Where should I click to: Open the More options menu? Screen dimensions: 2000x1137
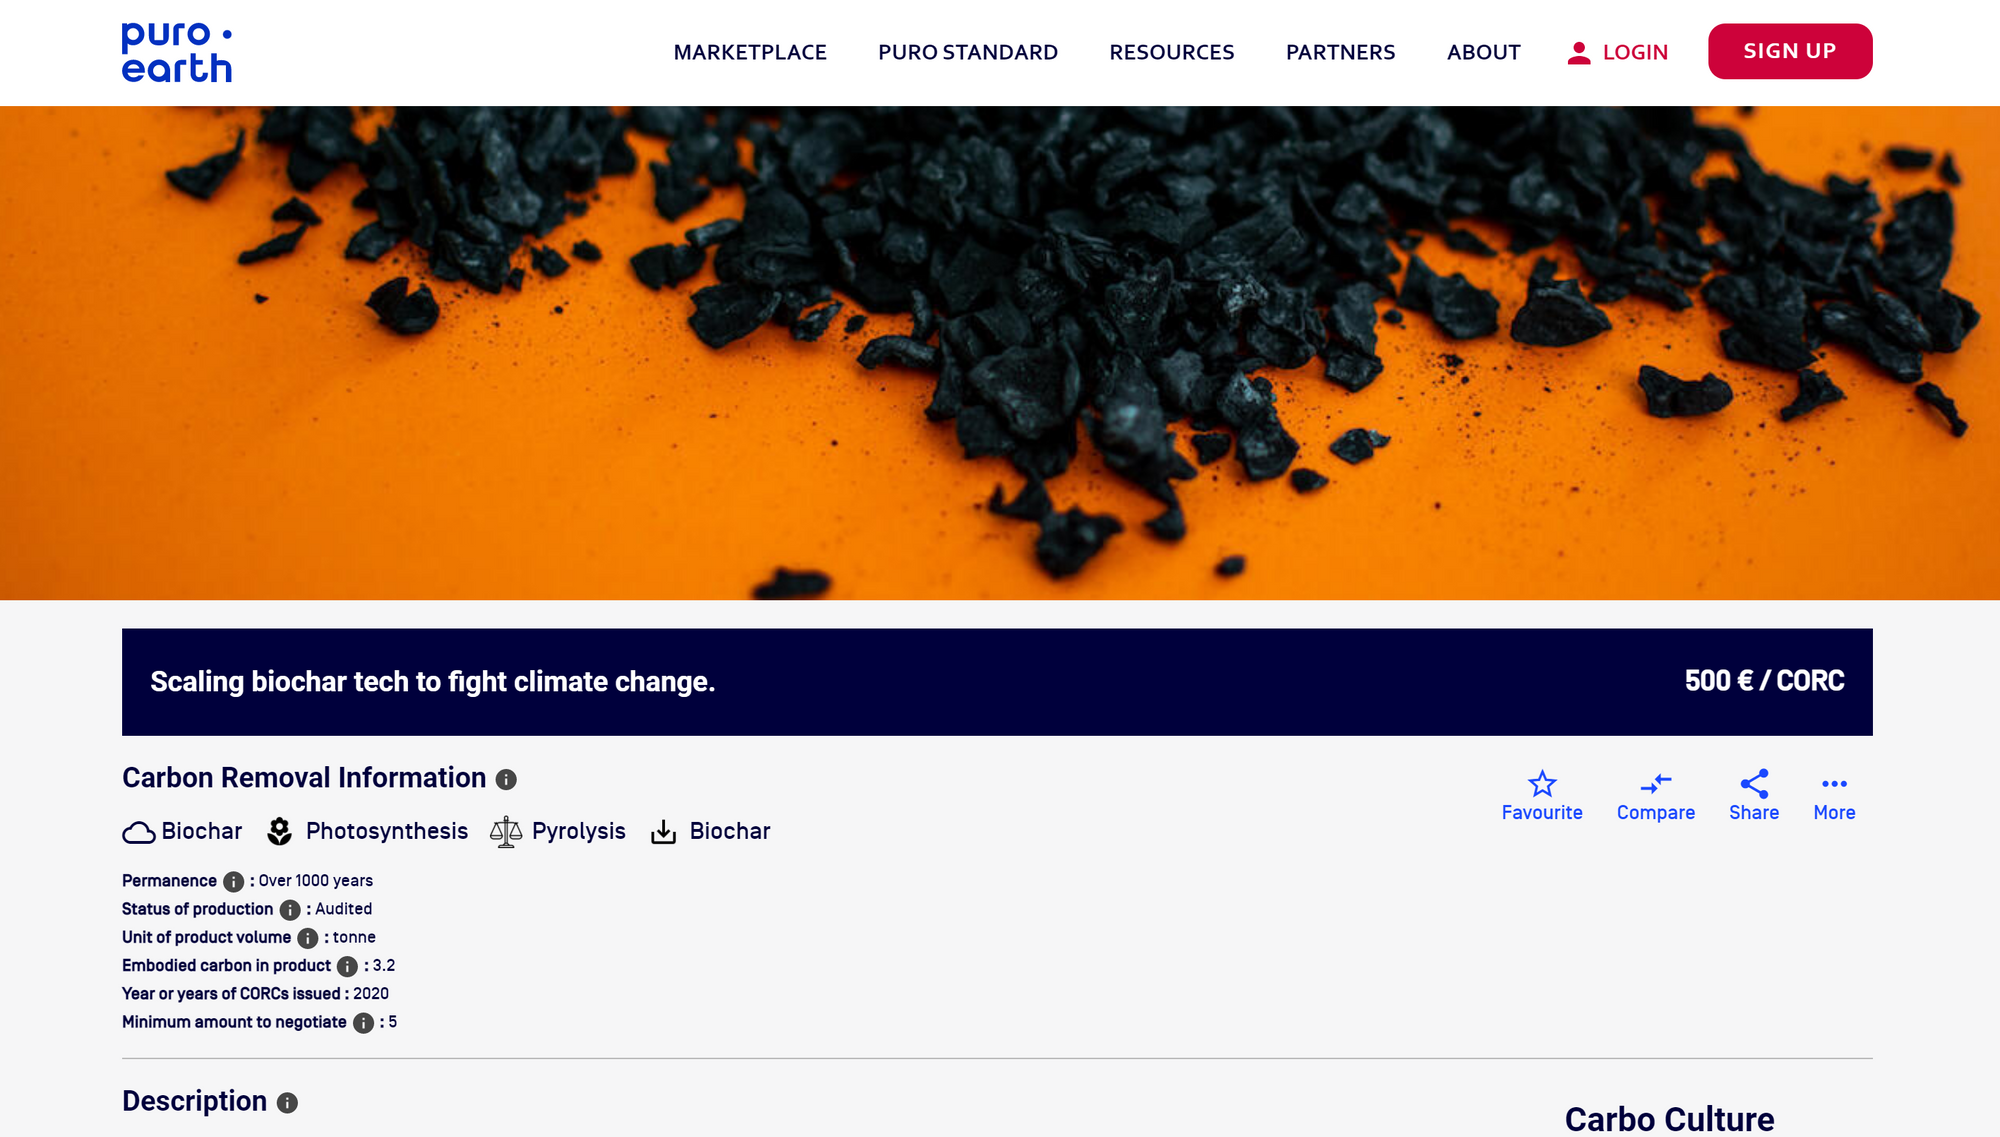pos(1834,784)
